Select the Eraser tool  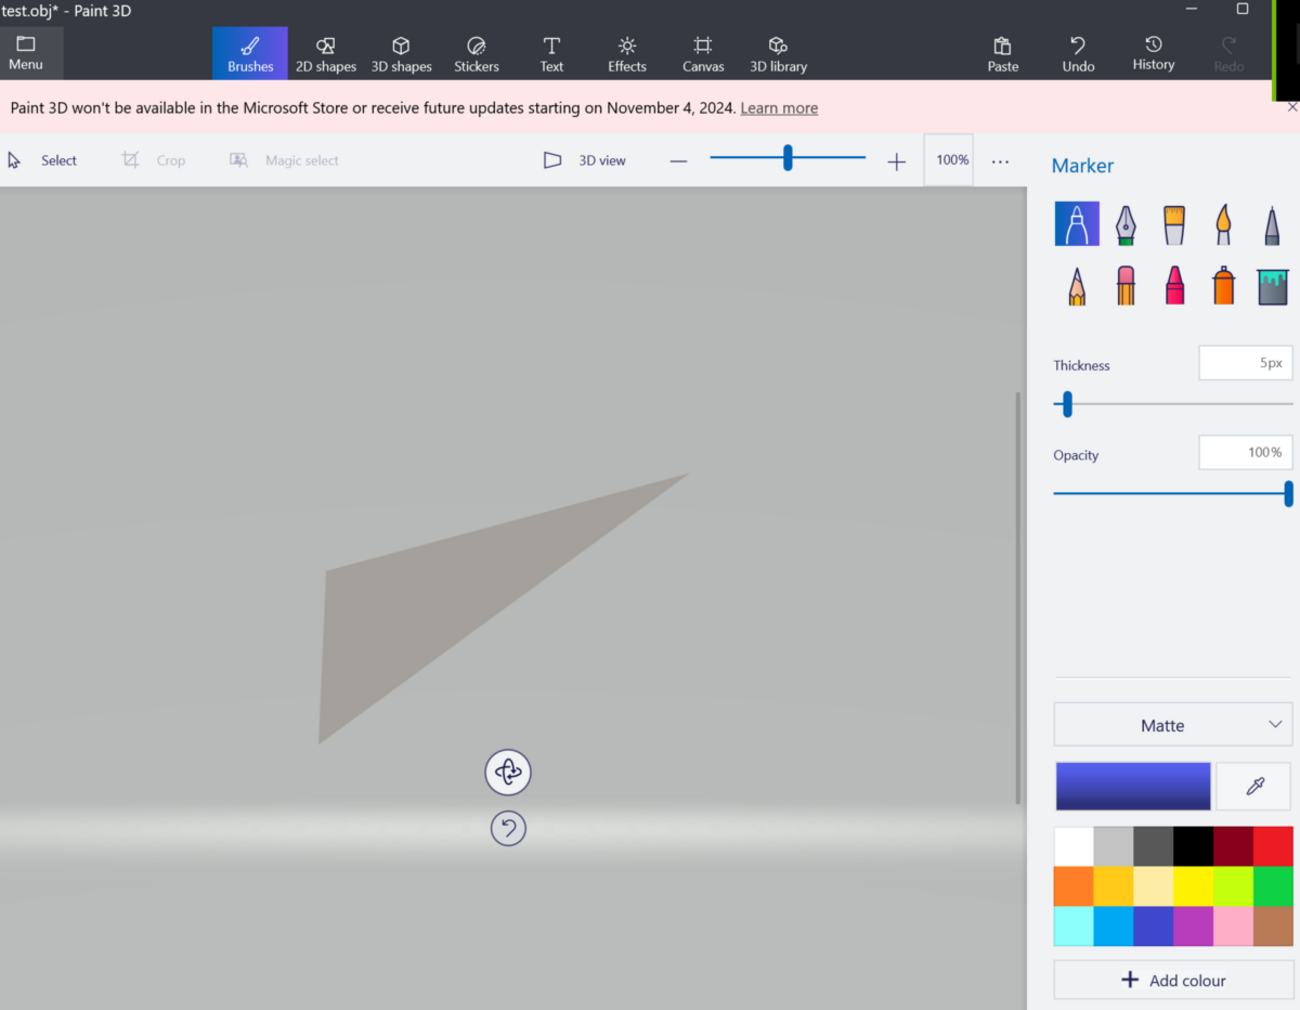pyautogui.click(x=1125, y=285)
